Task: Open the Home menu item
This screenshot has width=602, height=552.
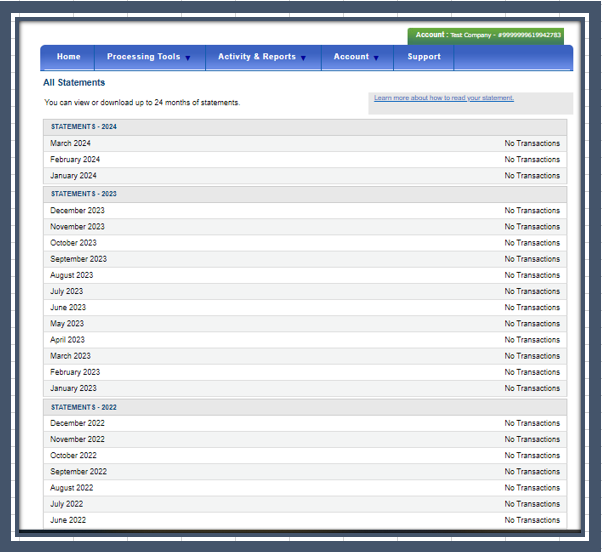Action: pos(68,57)
